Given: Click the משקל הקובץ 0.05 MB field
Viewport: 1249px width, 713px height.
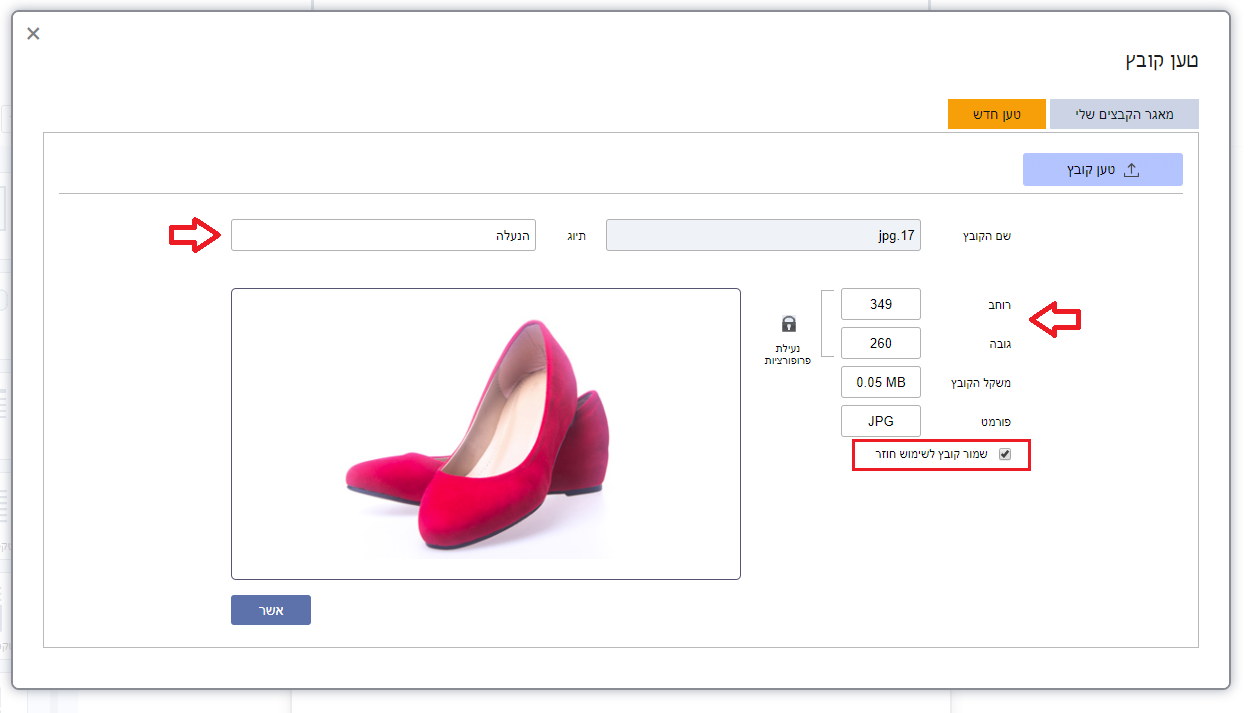Looking at the screenshot, I should coord(881,382).
